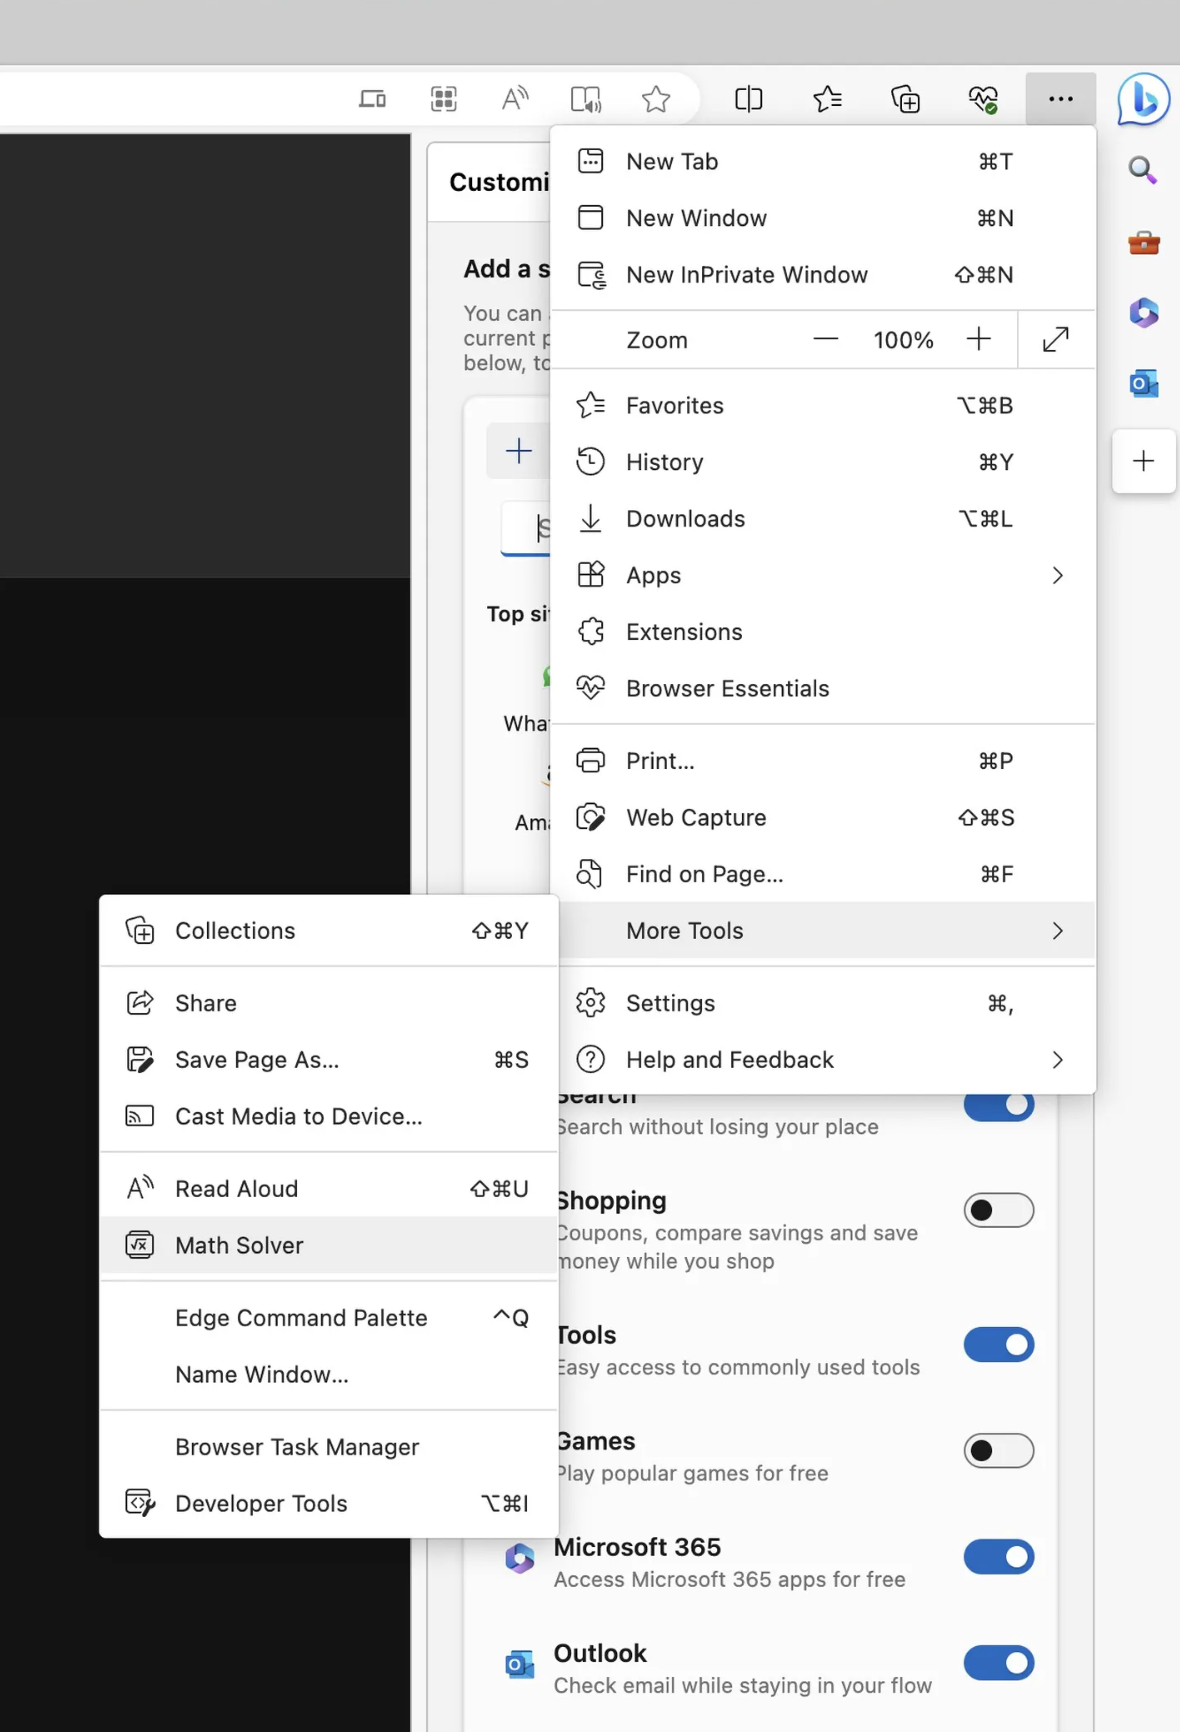This screenshot has width=1180, height=1732.
Task: Choose Print... from the menu
Action: click(823, 761)
